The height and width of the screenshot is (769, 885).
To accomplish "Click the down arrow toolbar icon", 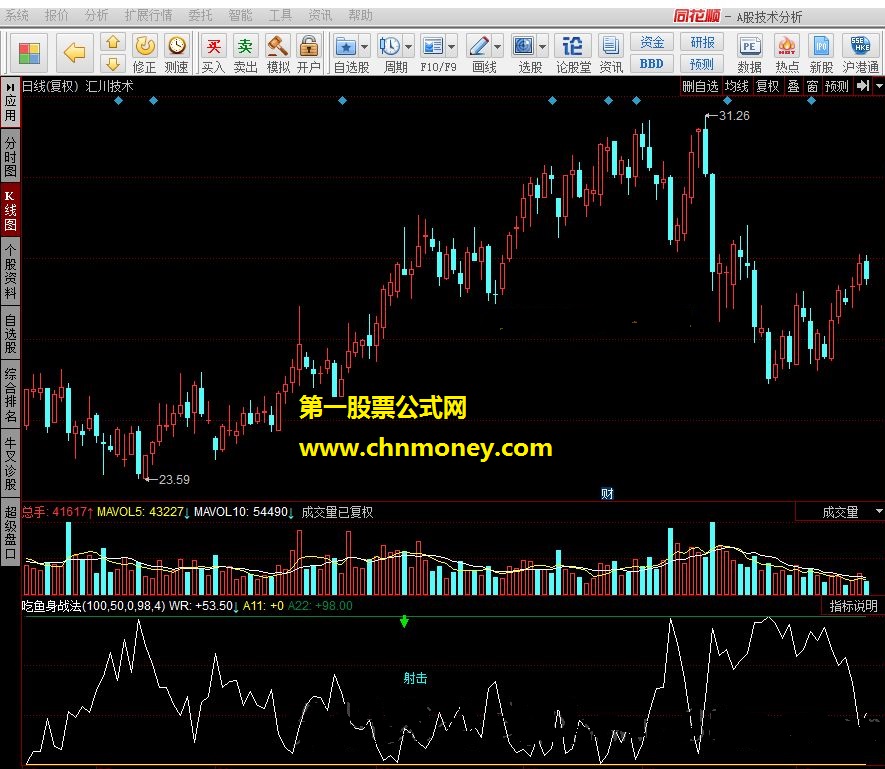I will click(113, 63).
